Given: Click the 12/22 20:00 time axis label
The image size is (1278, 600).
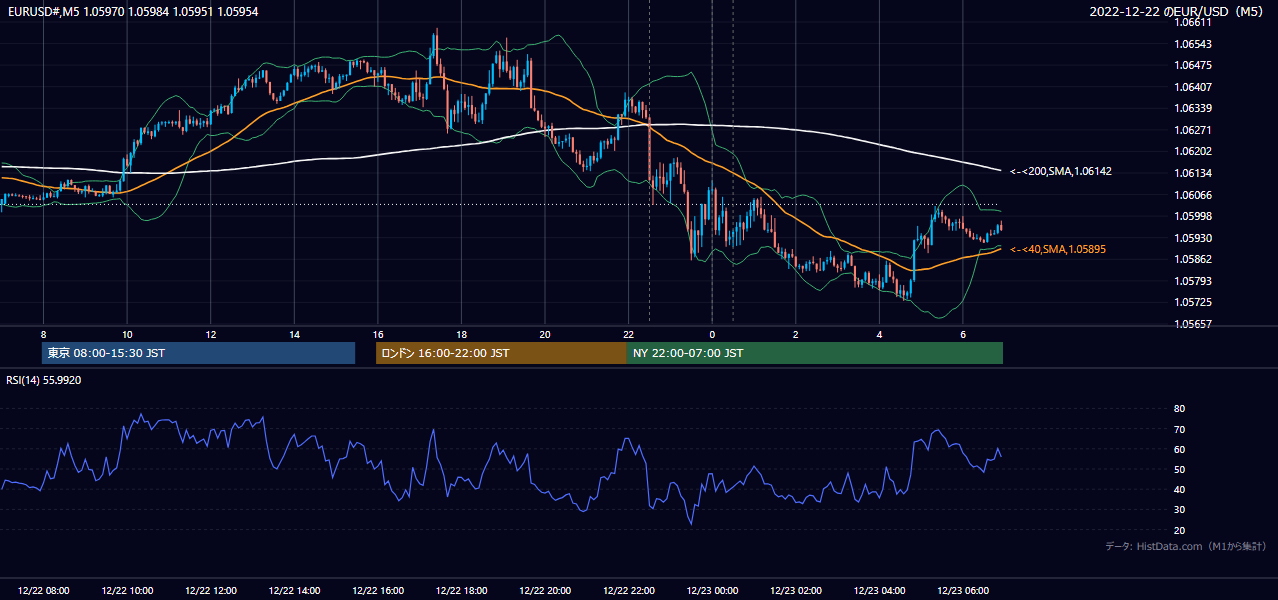Looking at the screenshot, I should pos(545,591).
